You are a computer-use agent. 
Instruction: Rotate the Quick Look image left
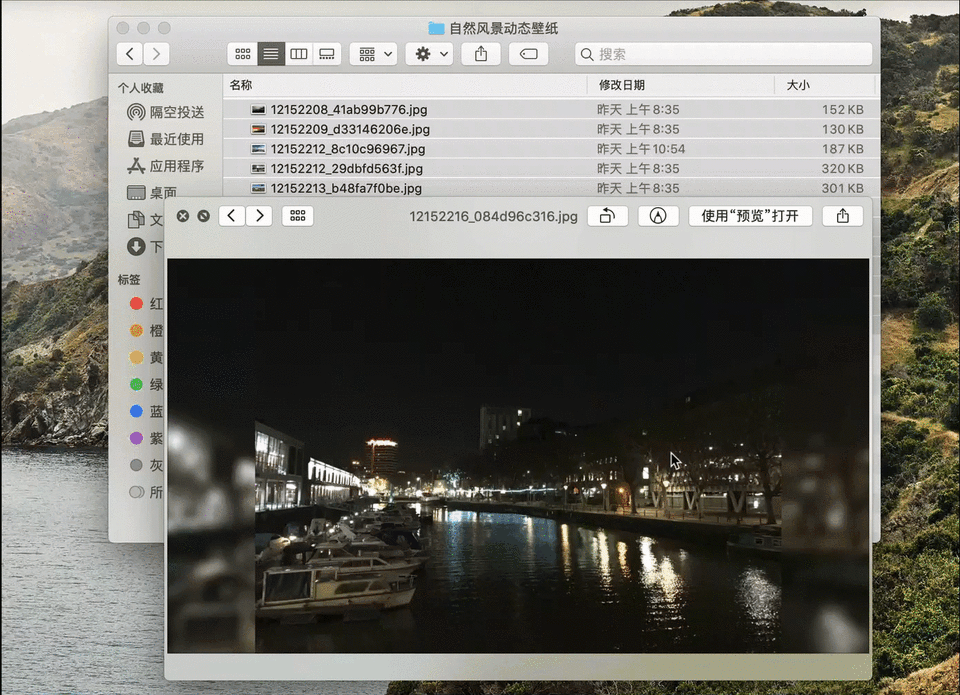point(607,216)
